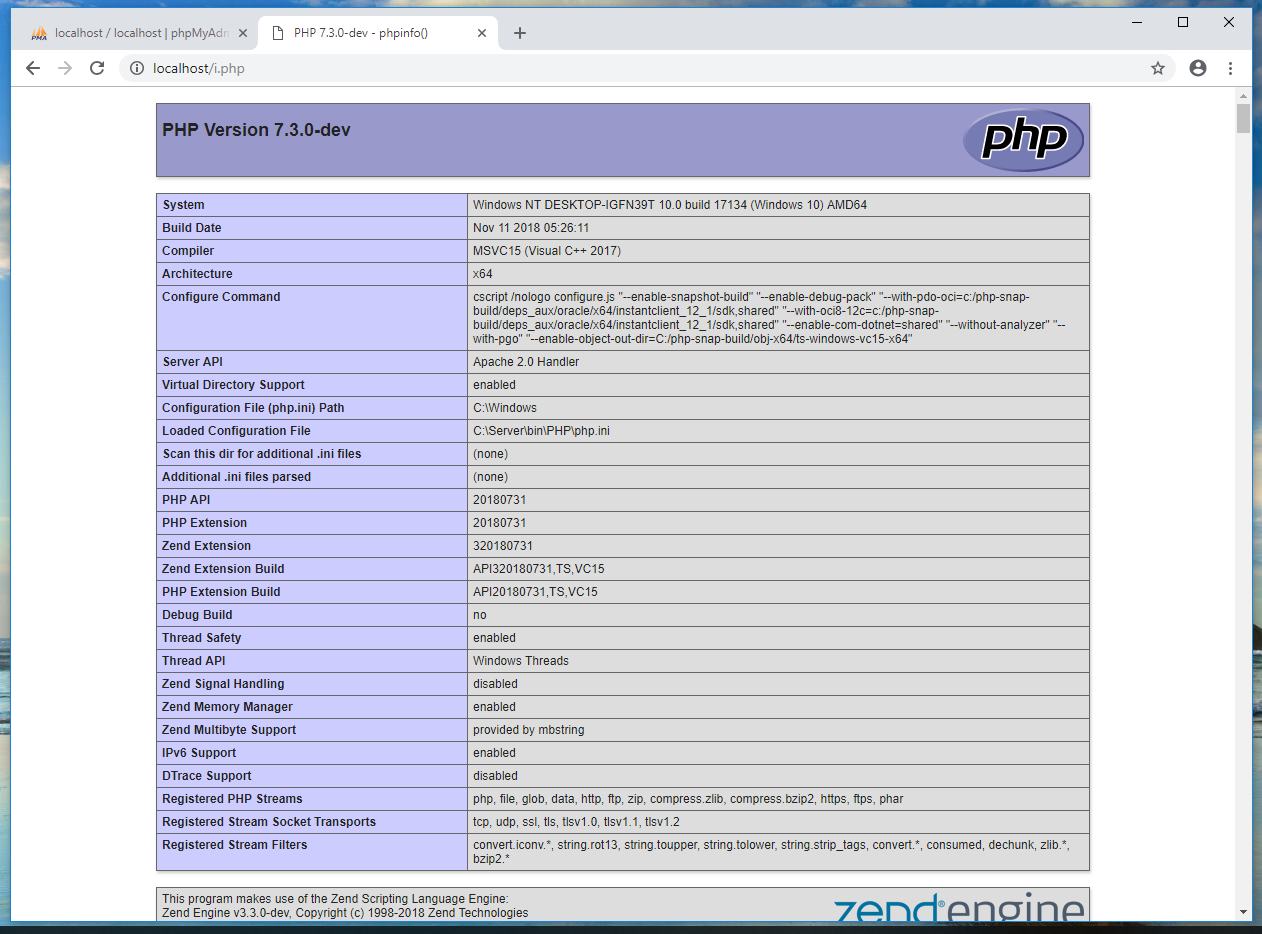The image size is (1262, 934).
Task: Click the PHP logo in header
Action: (x=1022, y=140)
